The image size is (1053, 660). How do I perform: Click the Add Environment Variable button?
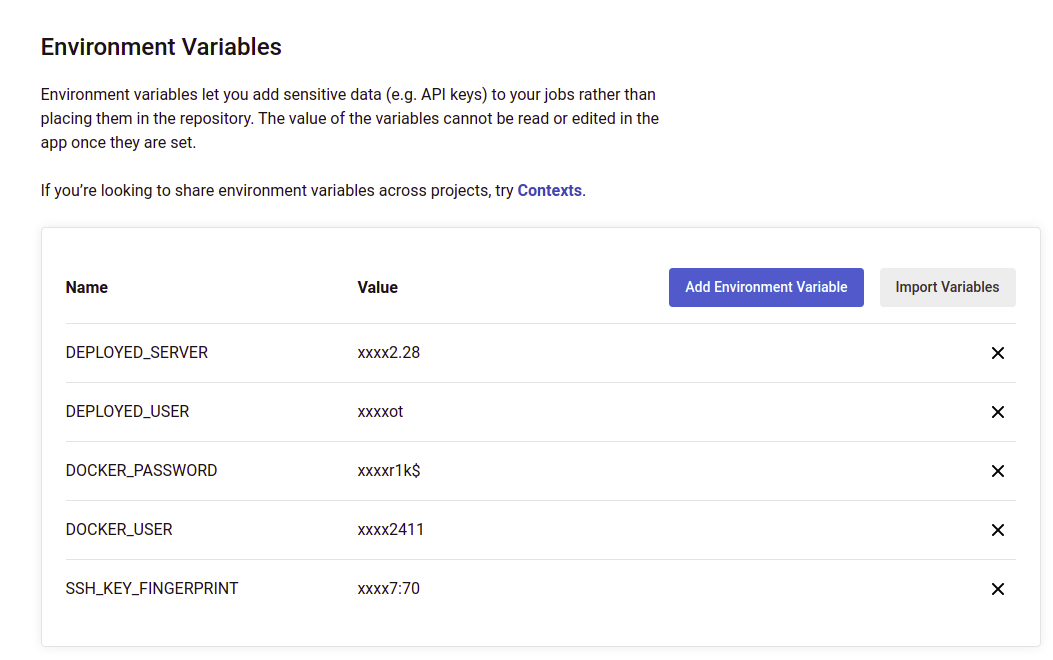pyautogui.click(x=766, y=287)
